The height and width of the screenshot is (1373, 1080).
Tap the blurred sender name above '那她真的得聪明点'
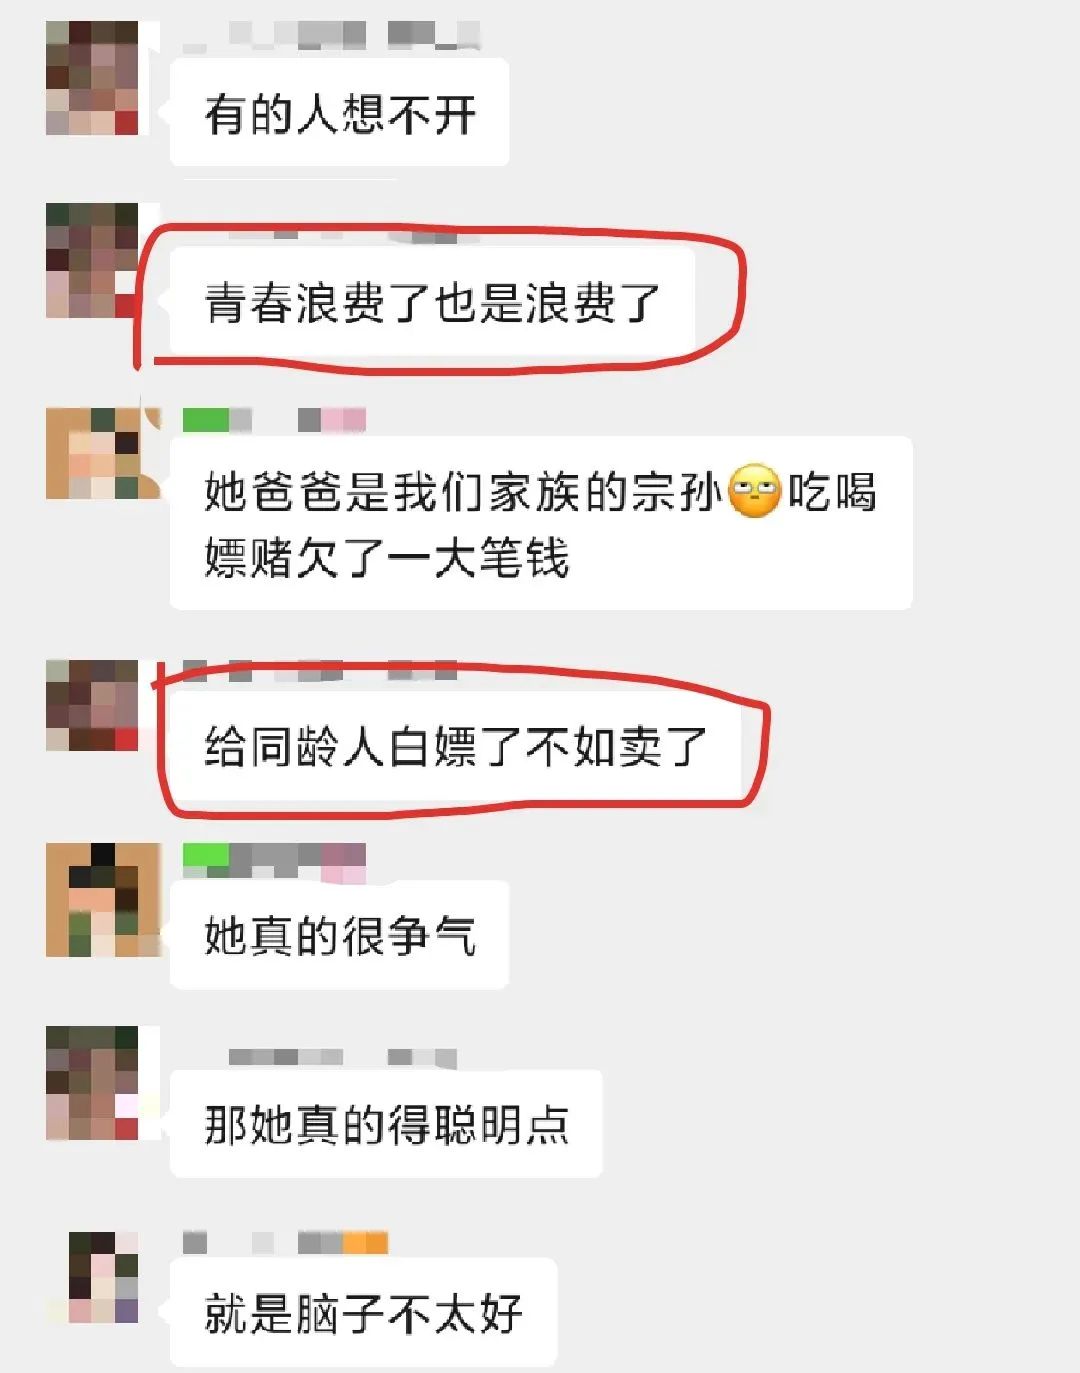tap(343, 1057)
